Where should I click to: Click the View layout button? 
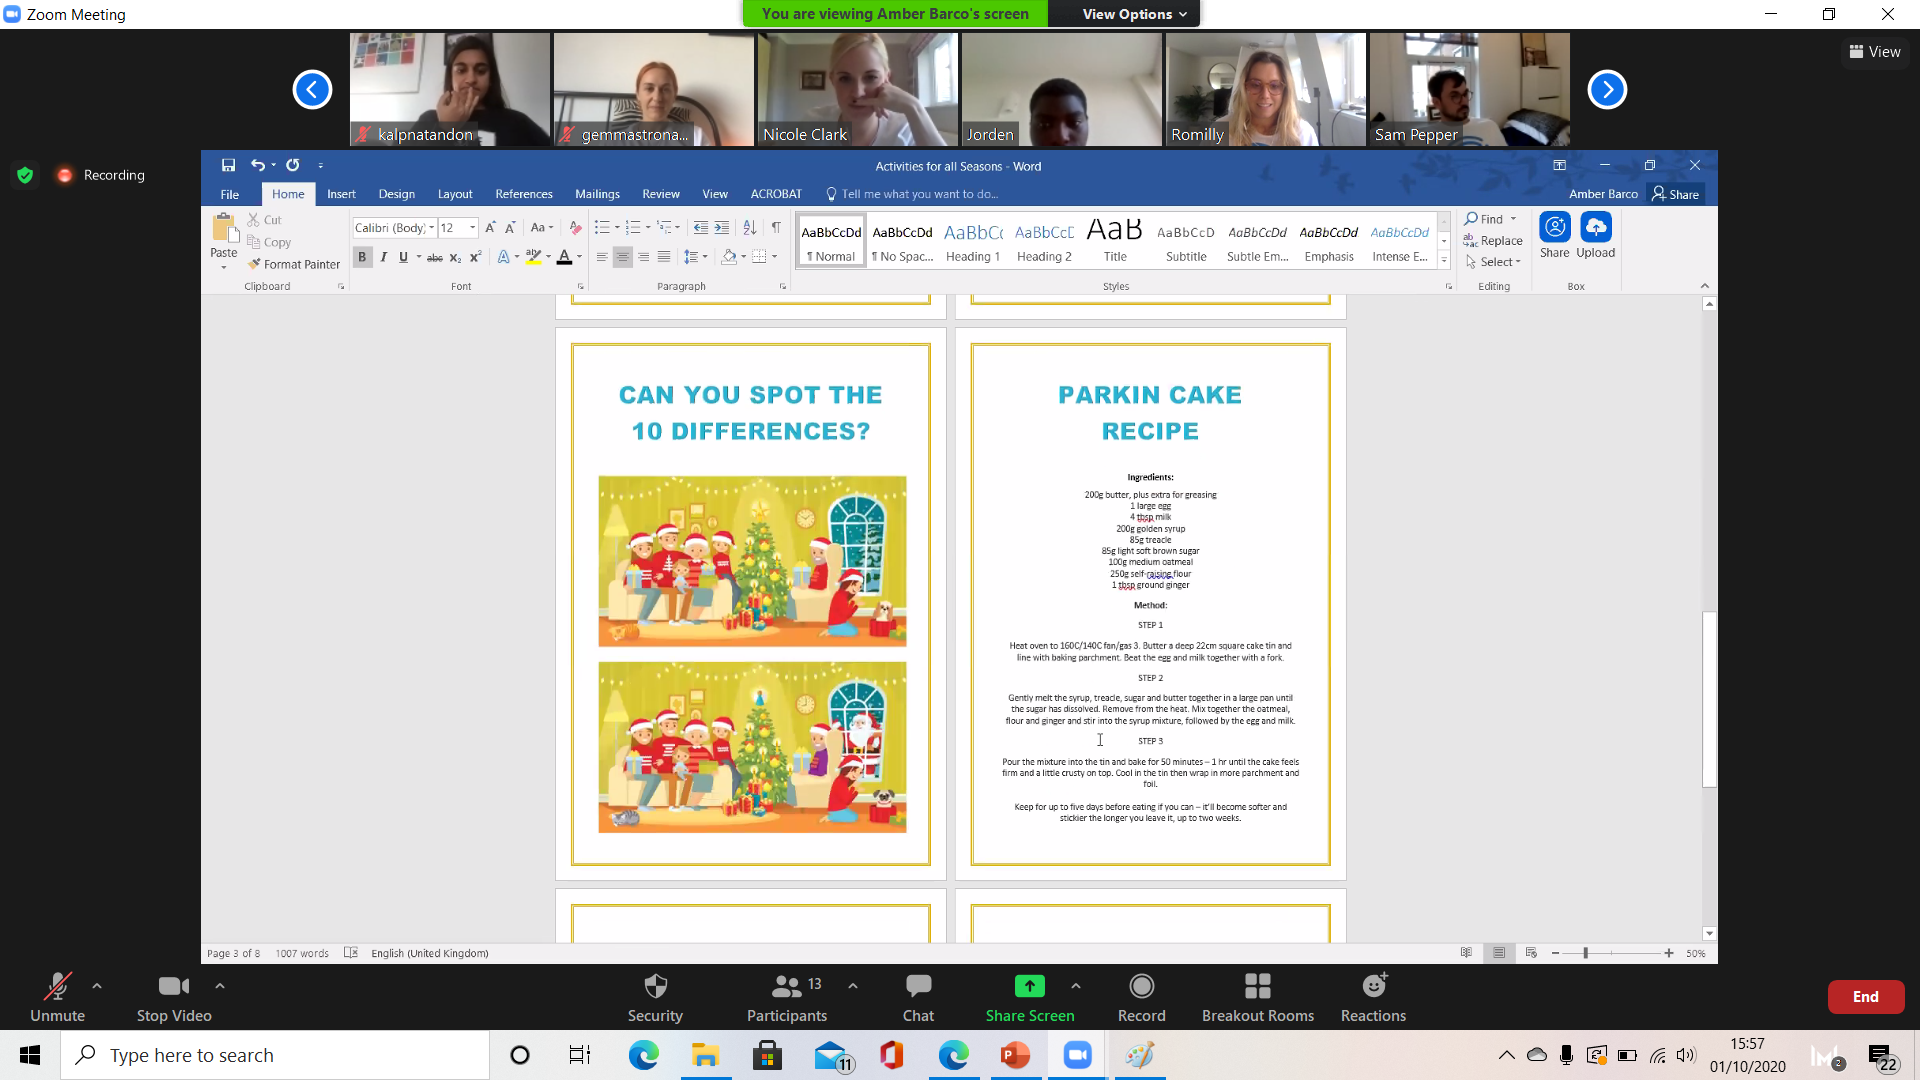(x=1875, y=52)
